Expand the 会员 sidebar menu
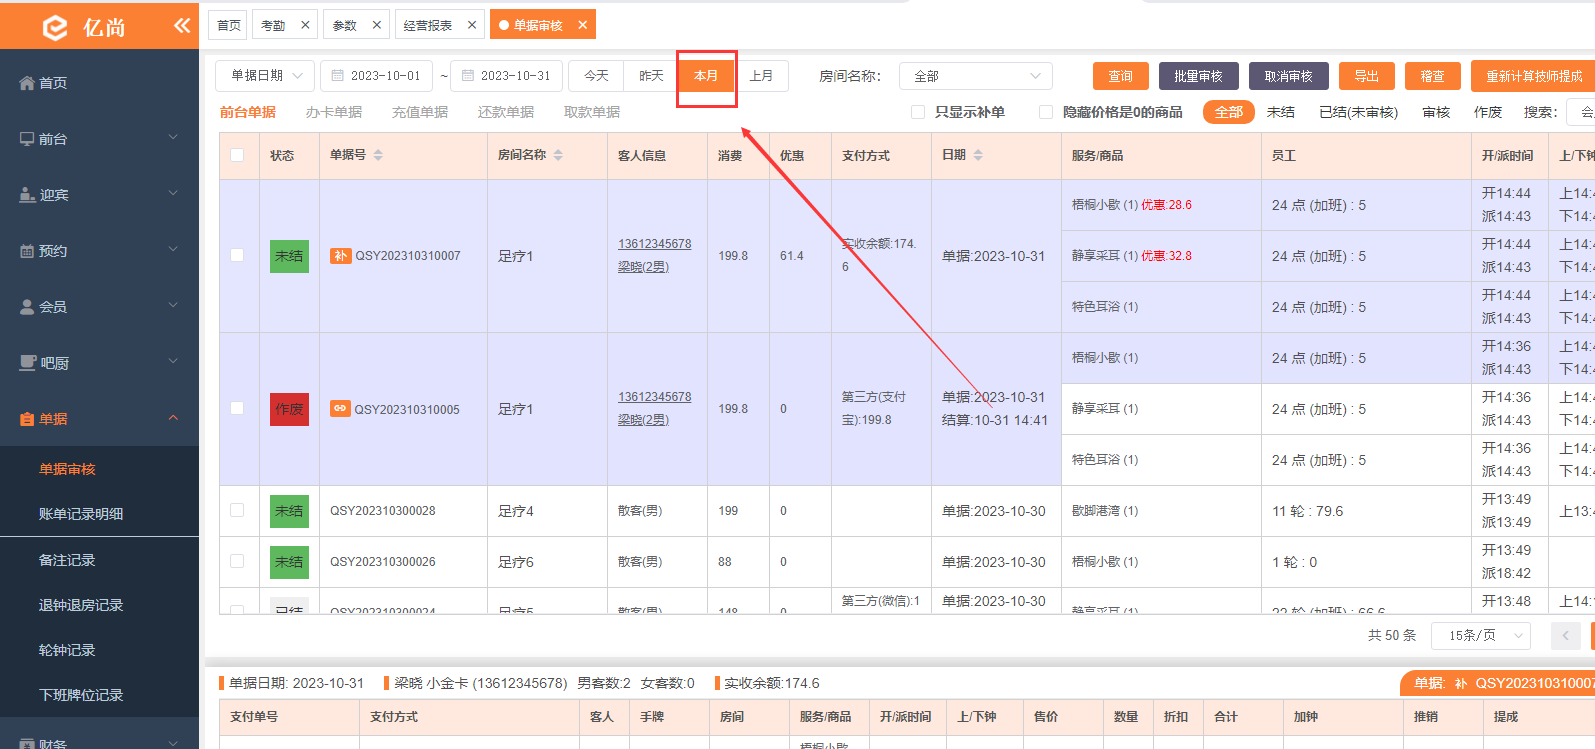 pyautogui.click(x=99, y=307)
